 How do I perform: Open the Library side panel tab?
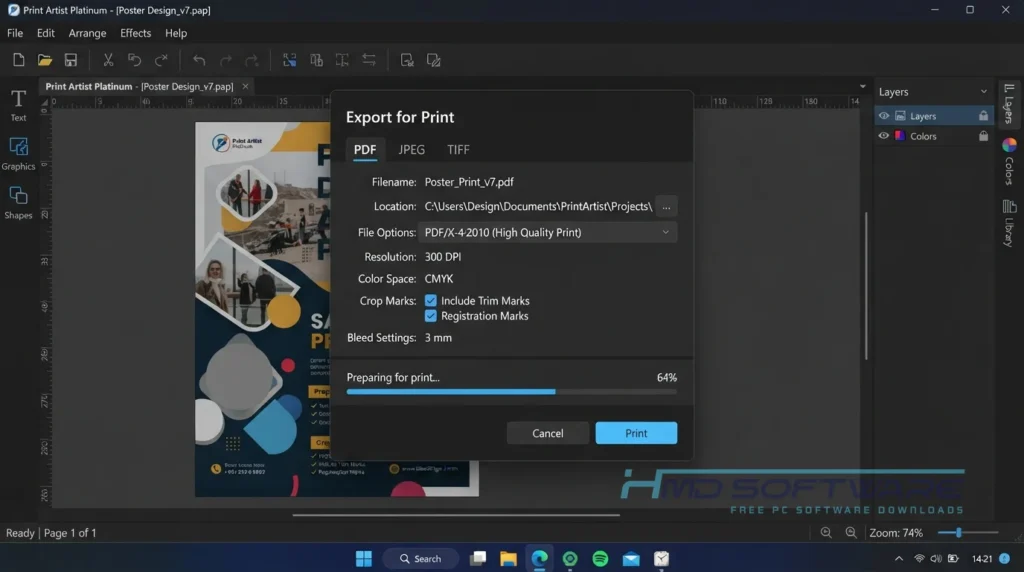[x=1010, y=223]
